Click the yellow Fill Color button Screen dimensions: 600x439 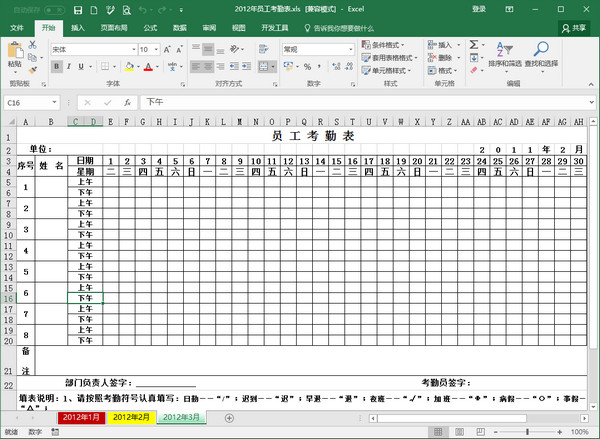(127, 67)
